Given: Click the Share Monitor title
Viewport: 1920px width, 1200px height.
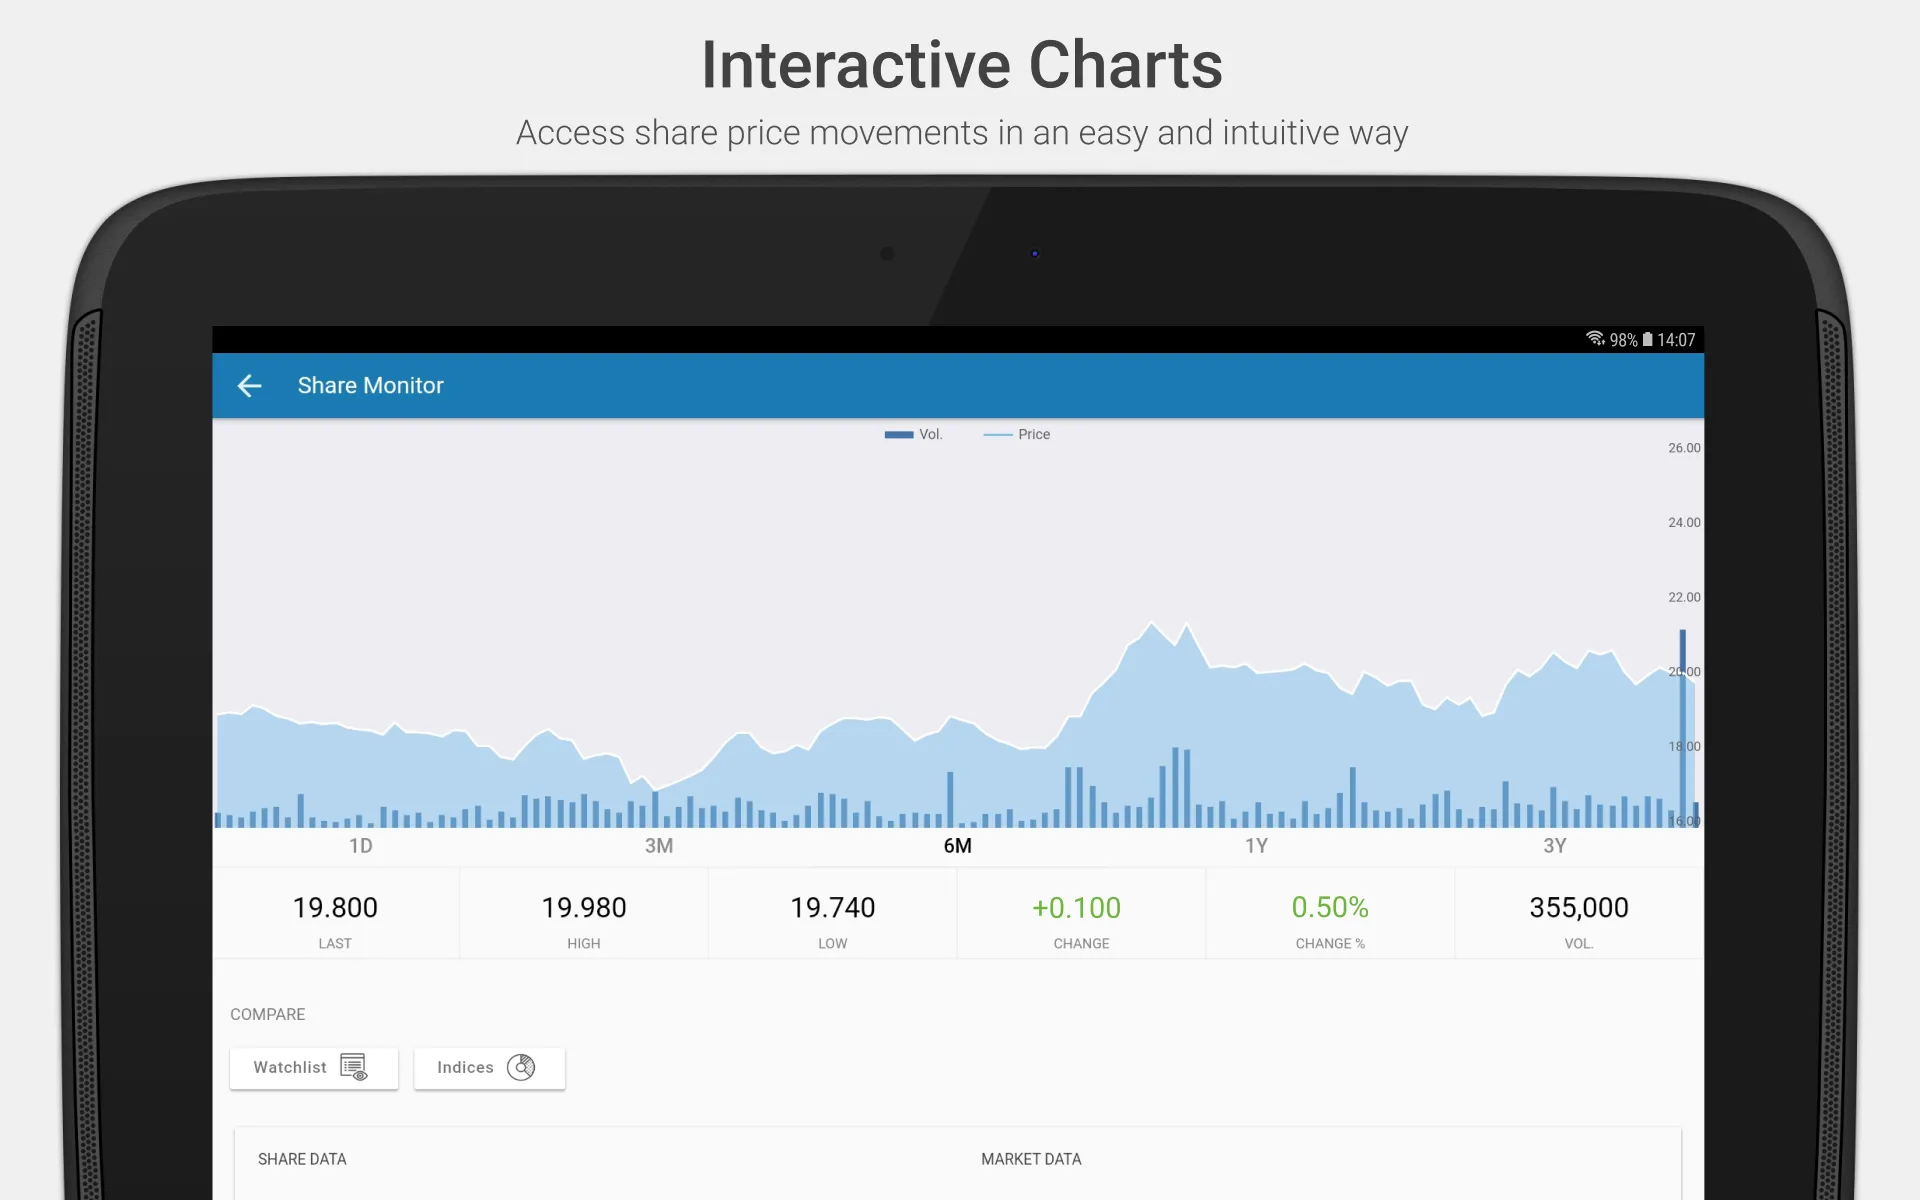Looking at the screenshot, I should click(x=371, y=385).
